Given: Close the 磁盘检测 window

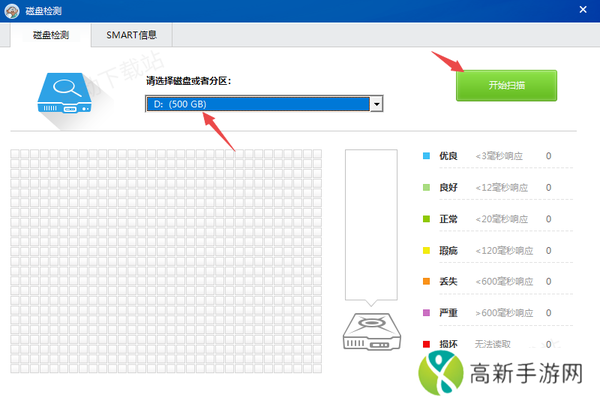Looking at the screenshot, I should click(x=583, y=10).
